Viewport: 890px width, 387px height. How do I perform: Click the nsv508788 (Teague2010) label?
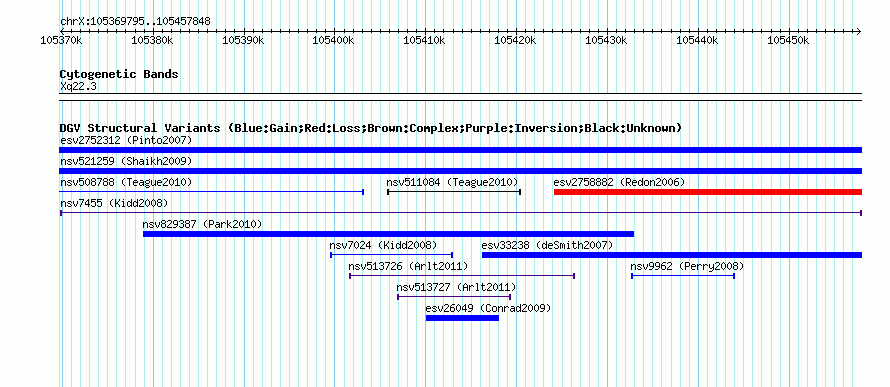pyautogui.click(x=126, y=182)
